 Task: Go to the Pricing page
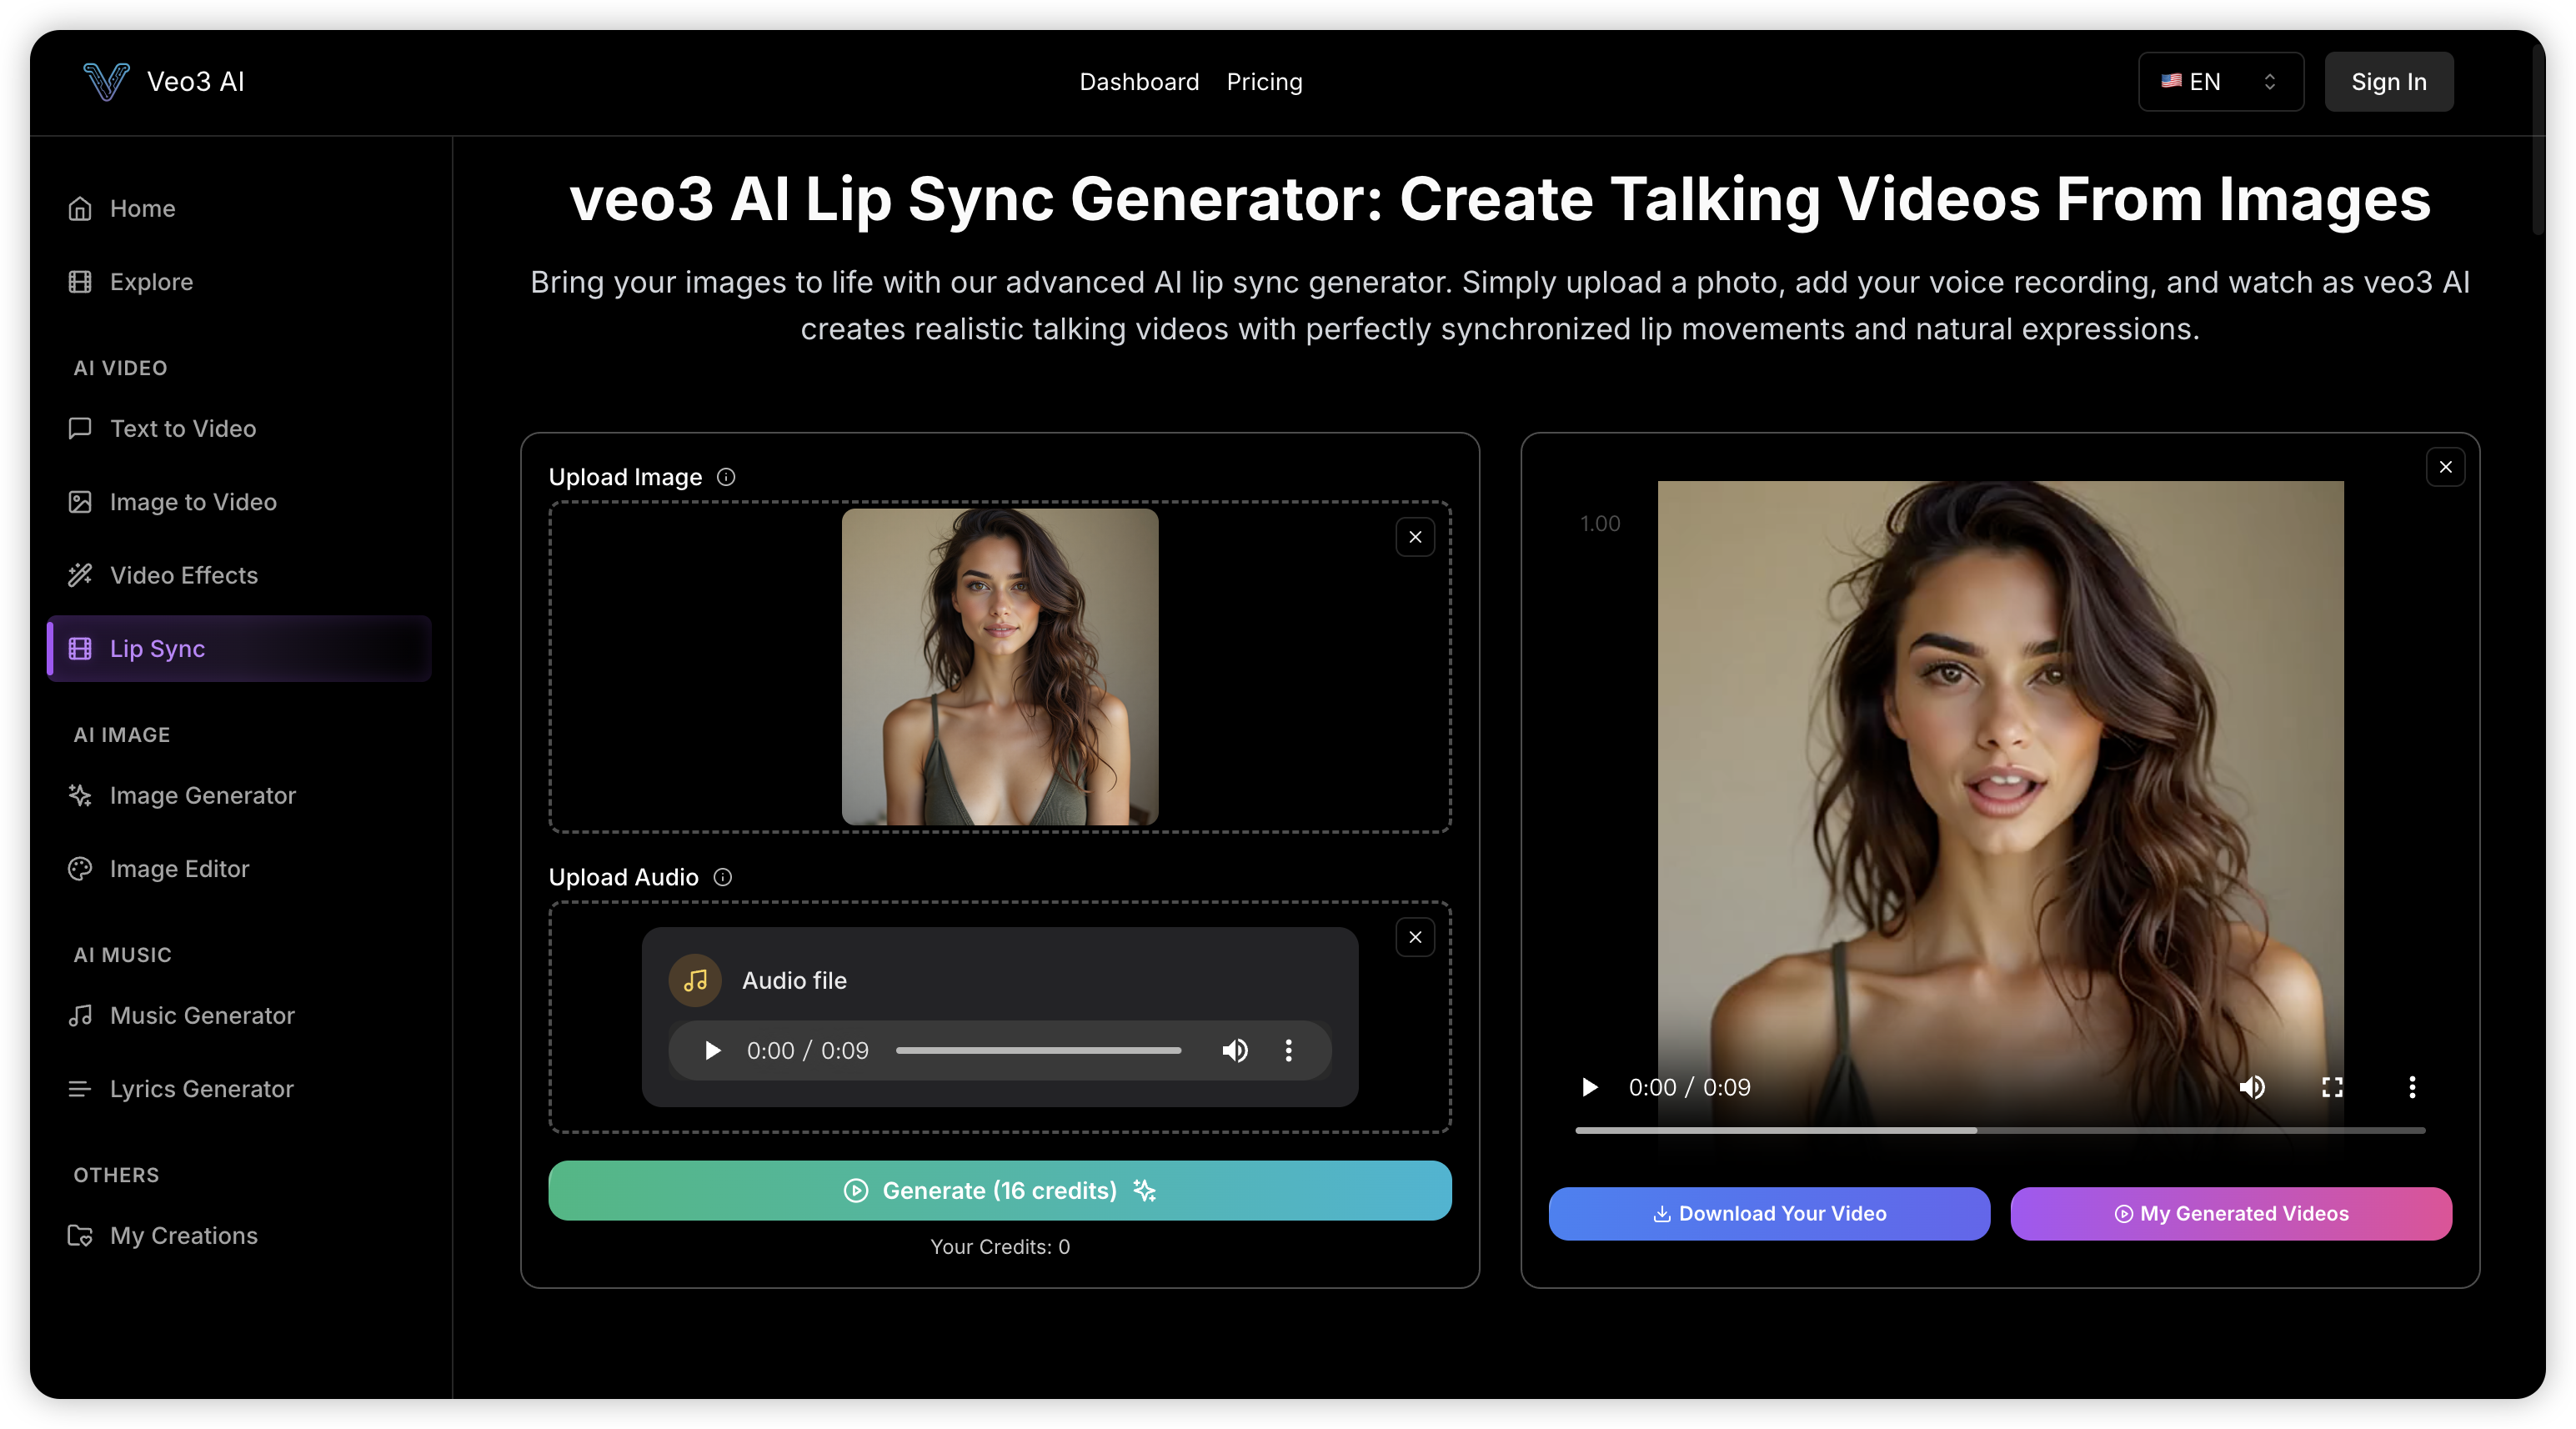tap(1264, 82)
